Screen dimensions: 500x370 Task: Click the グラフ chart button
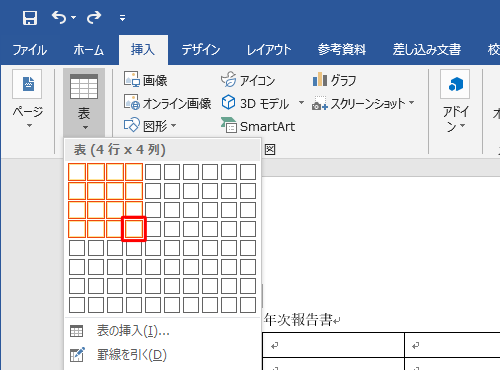coord(334,80)
